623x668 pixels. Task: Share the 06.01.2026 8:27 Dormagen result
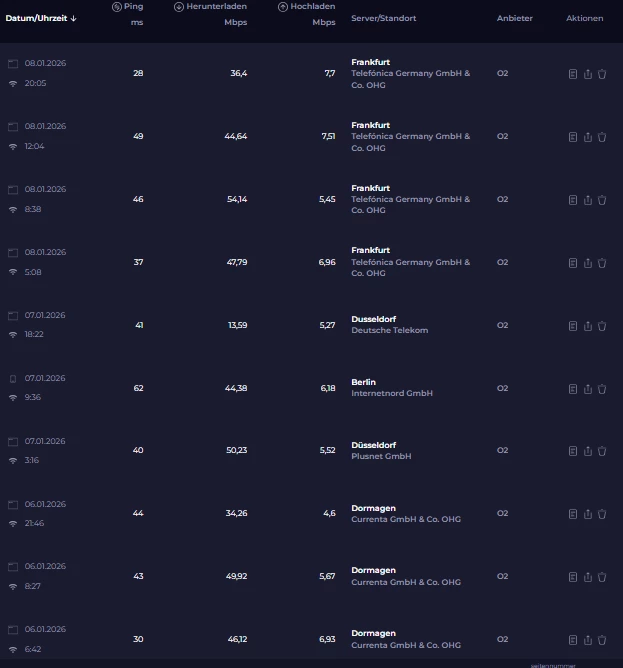click(588, 577)
